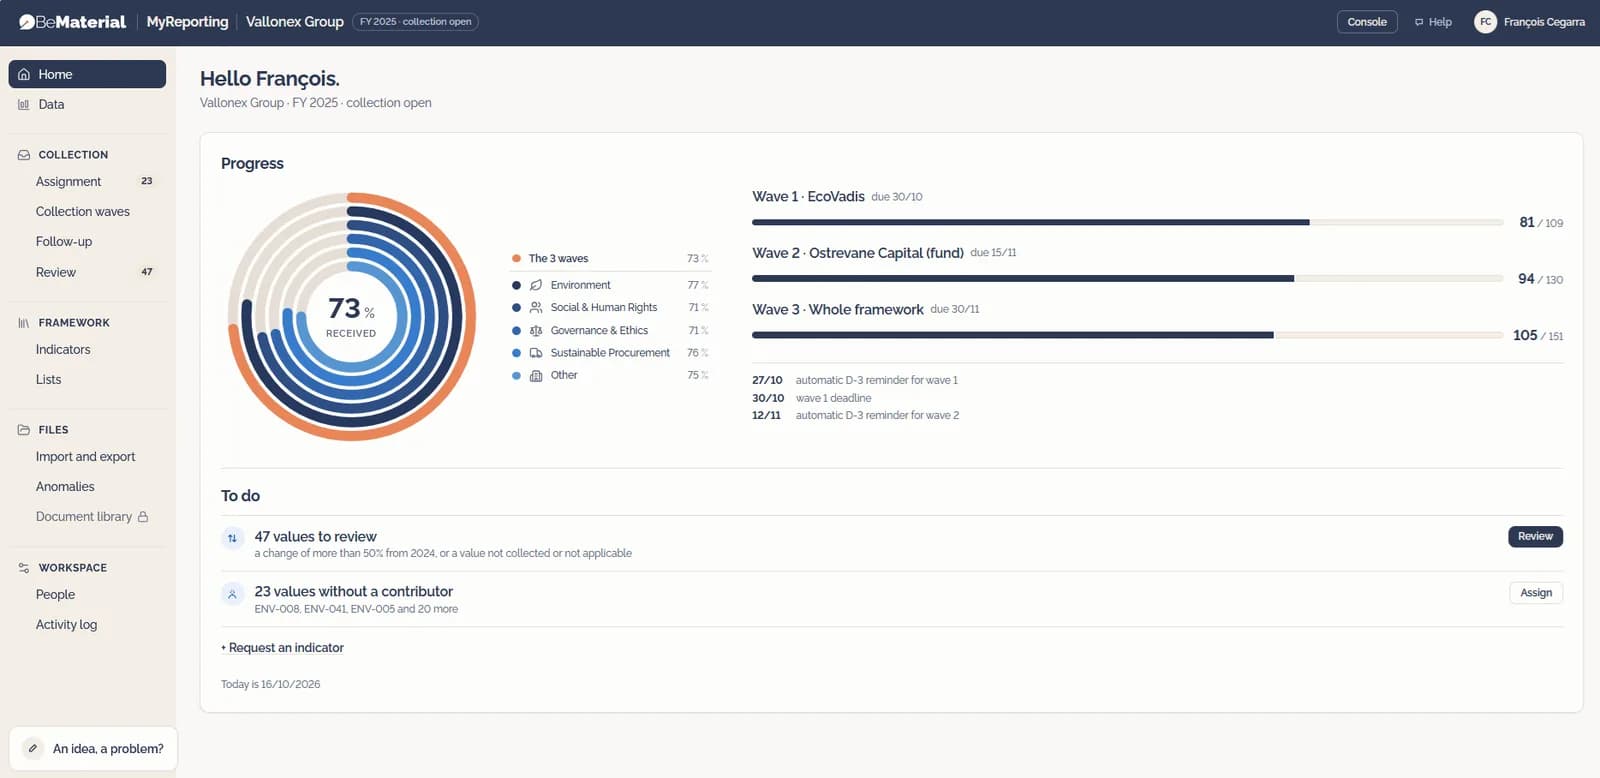
Task: Click the arrows icon beside 47 values to review
Action: coord(232,538)
